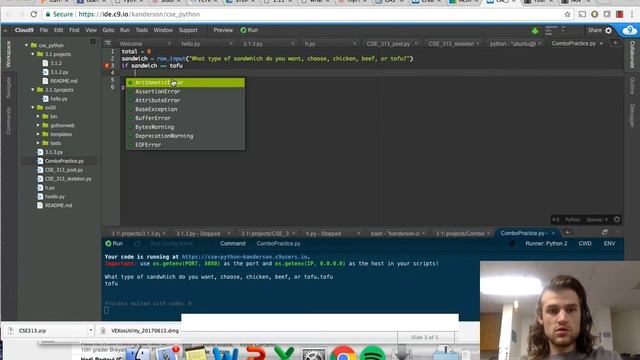Add a new editor tab with plus

pos(615,43)
